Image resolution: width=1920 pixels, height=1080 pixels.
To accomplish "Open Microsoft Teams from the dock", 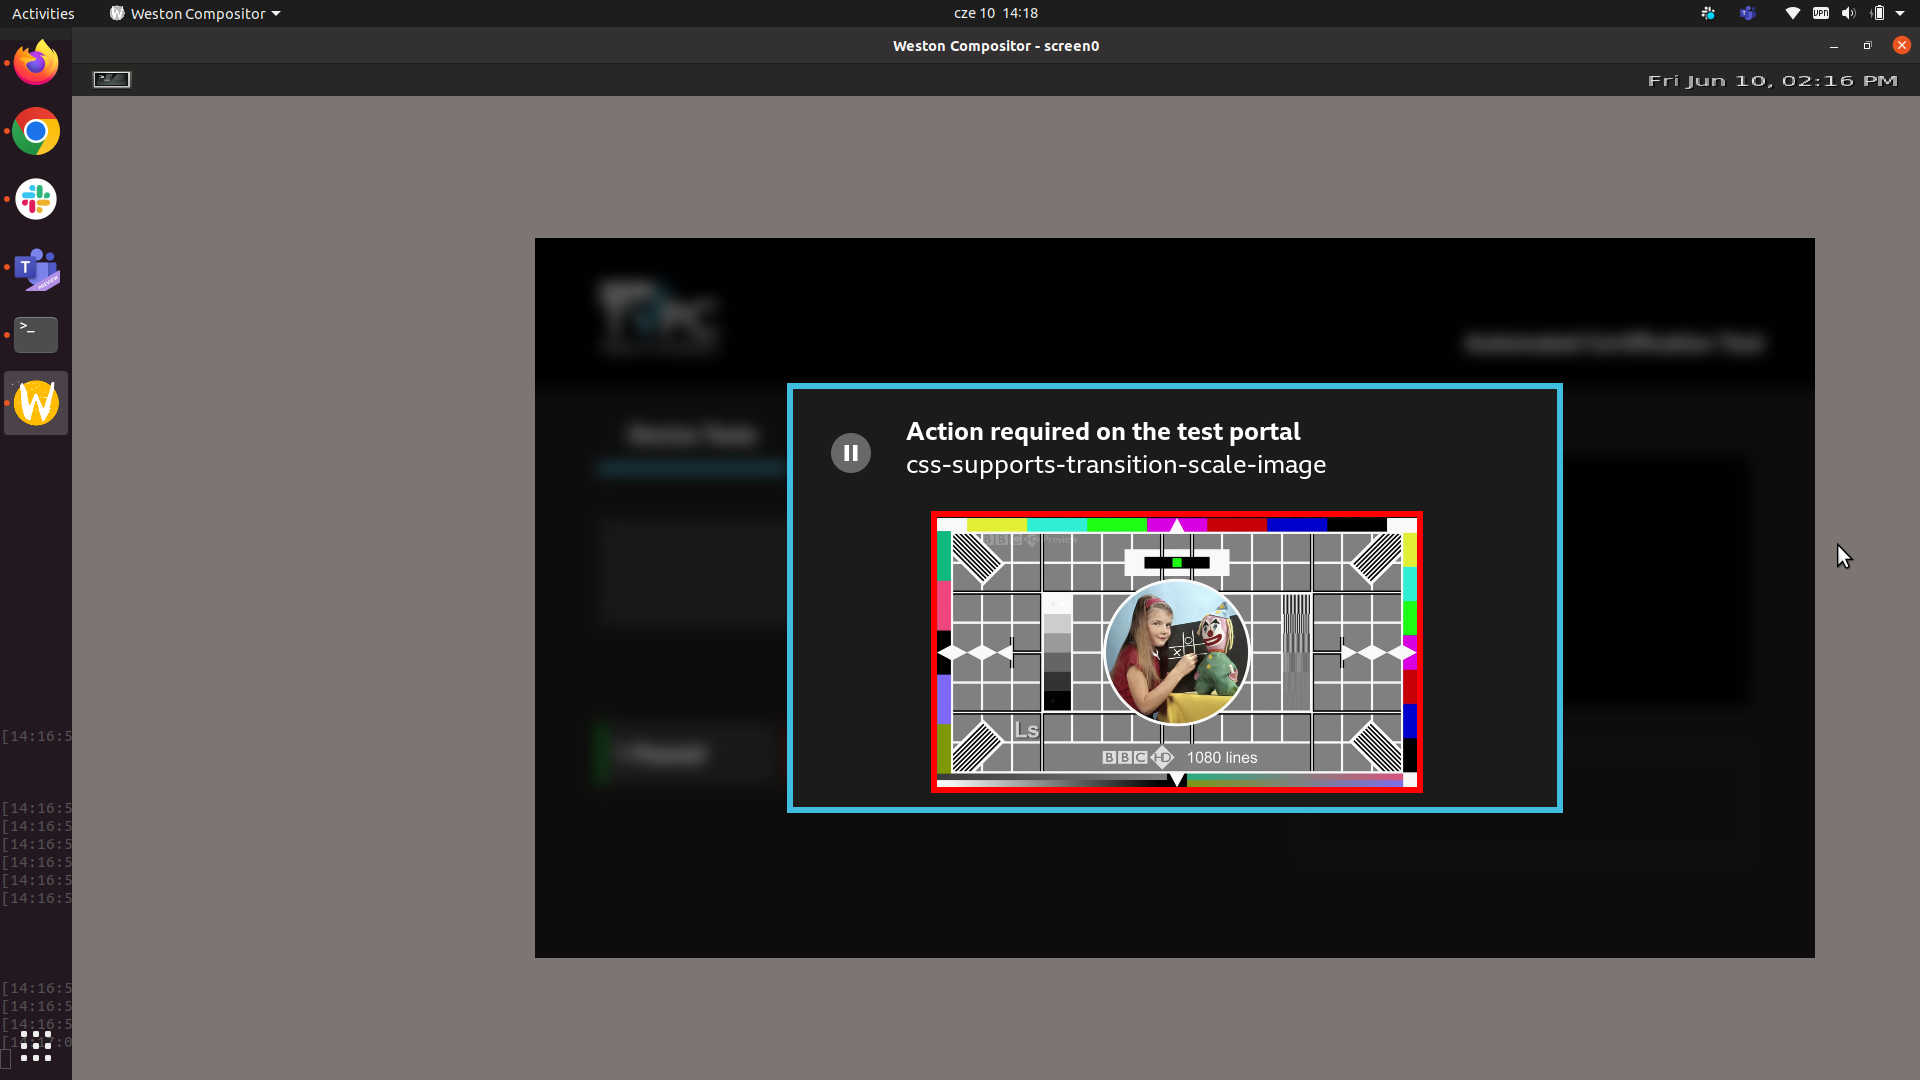I will (x=36, y=268).
